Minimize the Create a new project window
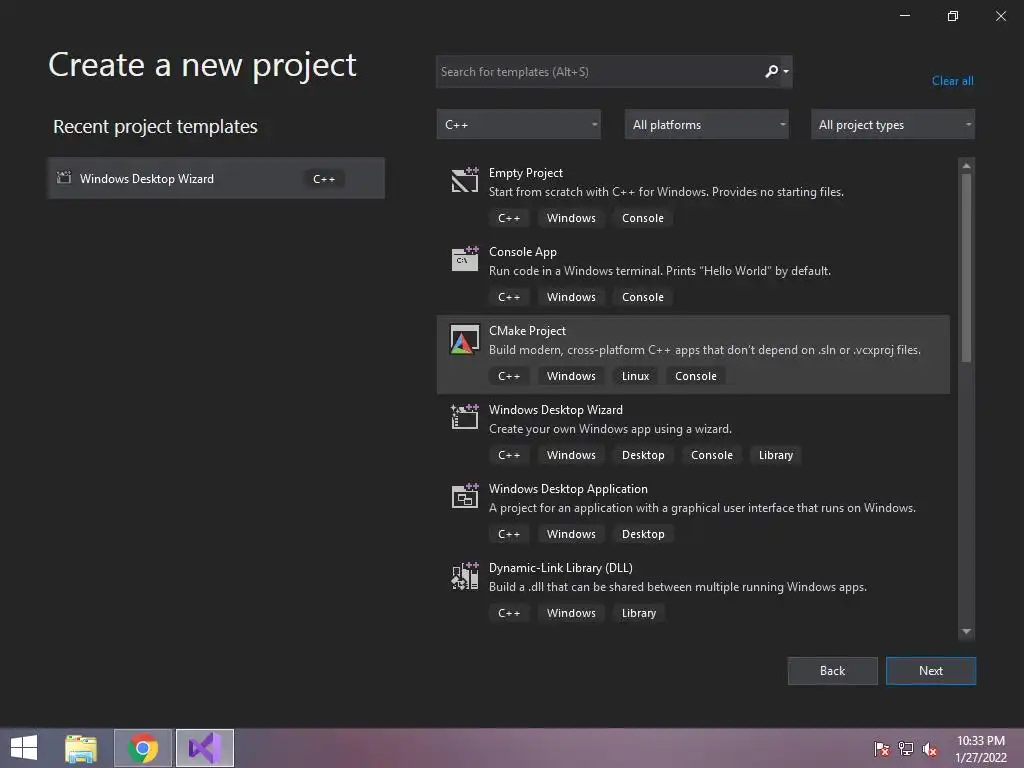 pyautogui.click(x=904, y=16)
